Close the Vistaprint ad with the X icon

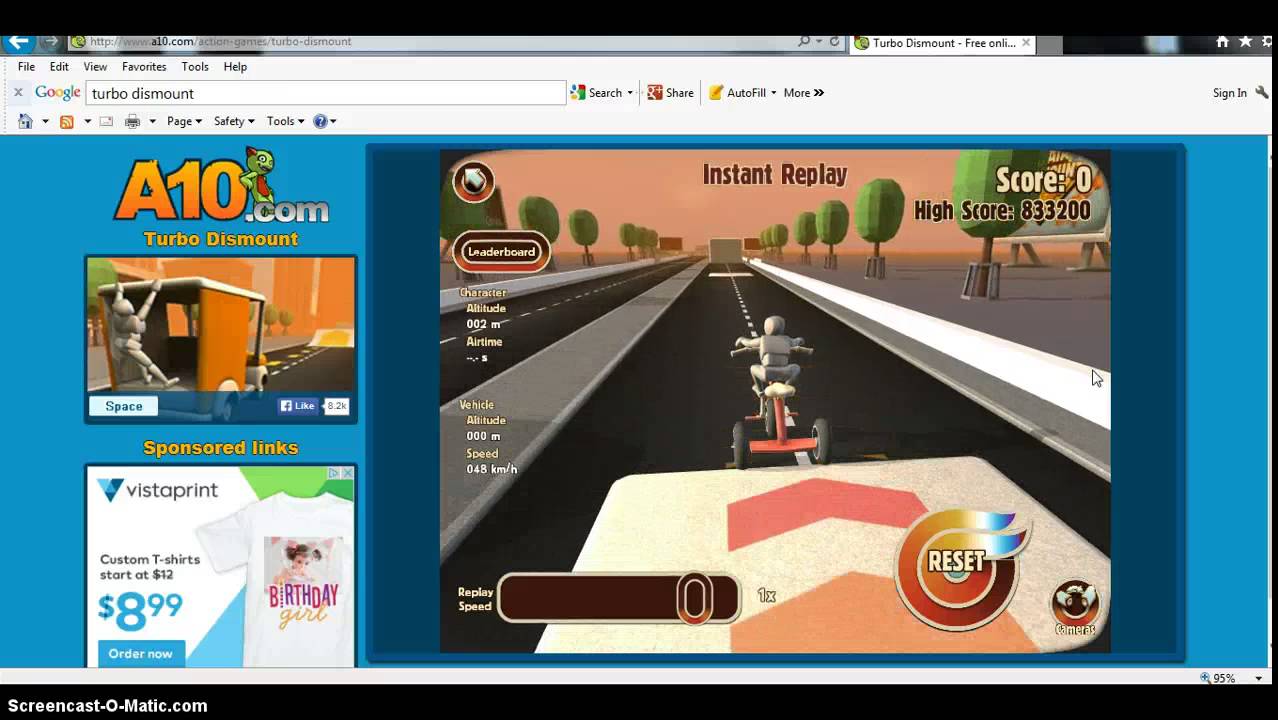tap(348, 473)
